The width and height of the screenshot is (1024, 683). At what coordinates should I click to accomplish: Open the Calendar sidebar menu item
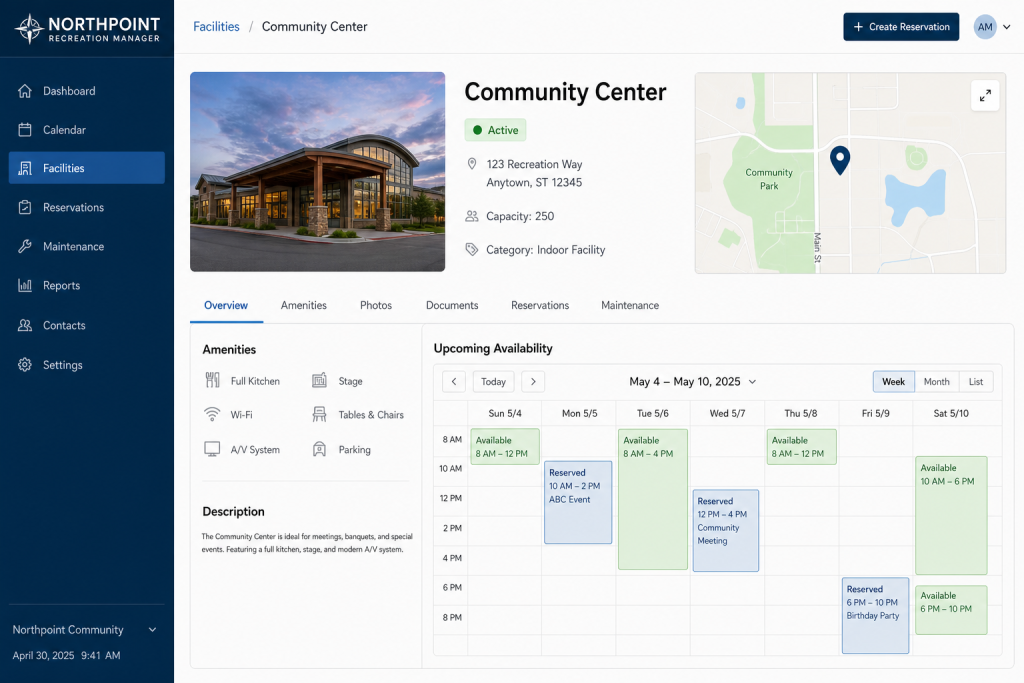87,130
